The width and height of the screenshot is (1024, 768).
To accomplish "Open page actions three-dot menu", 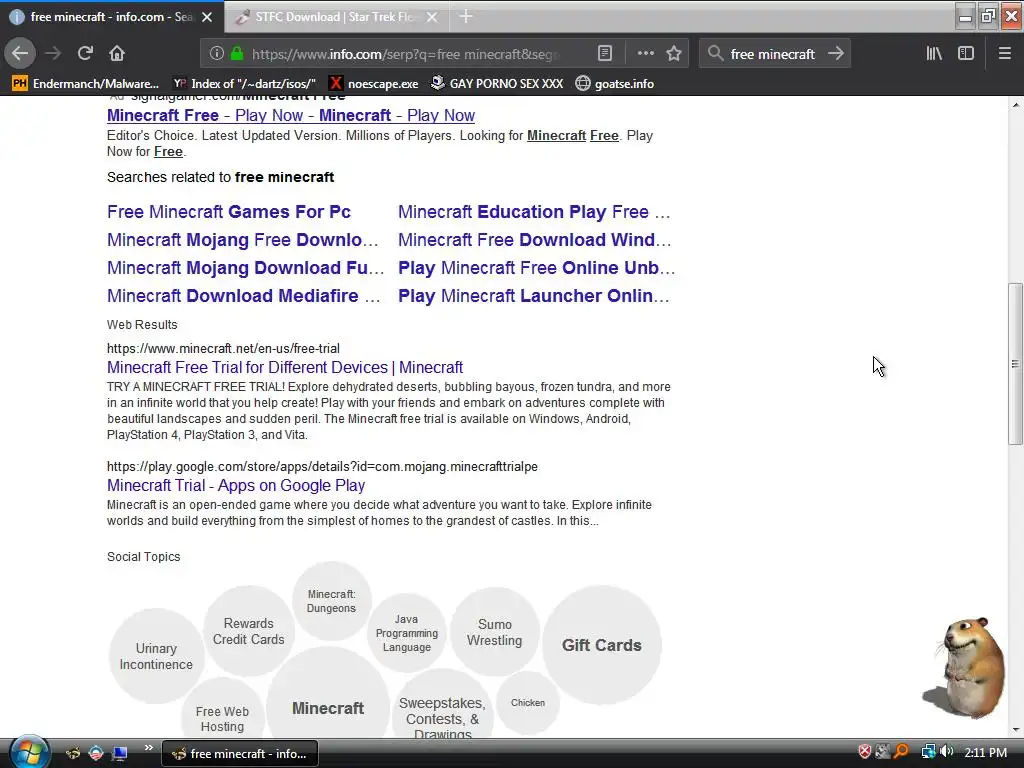I will coord(645,54).
